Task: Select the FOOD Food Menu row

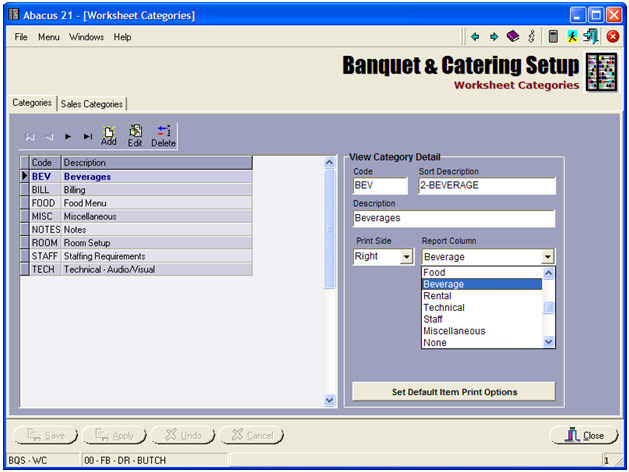Action: 136,203
